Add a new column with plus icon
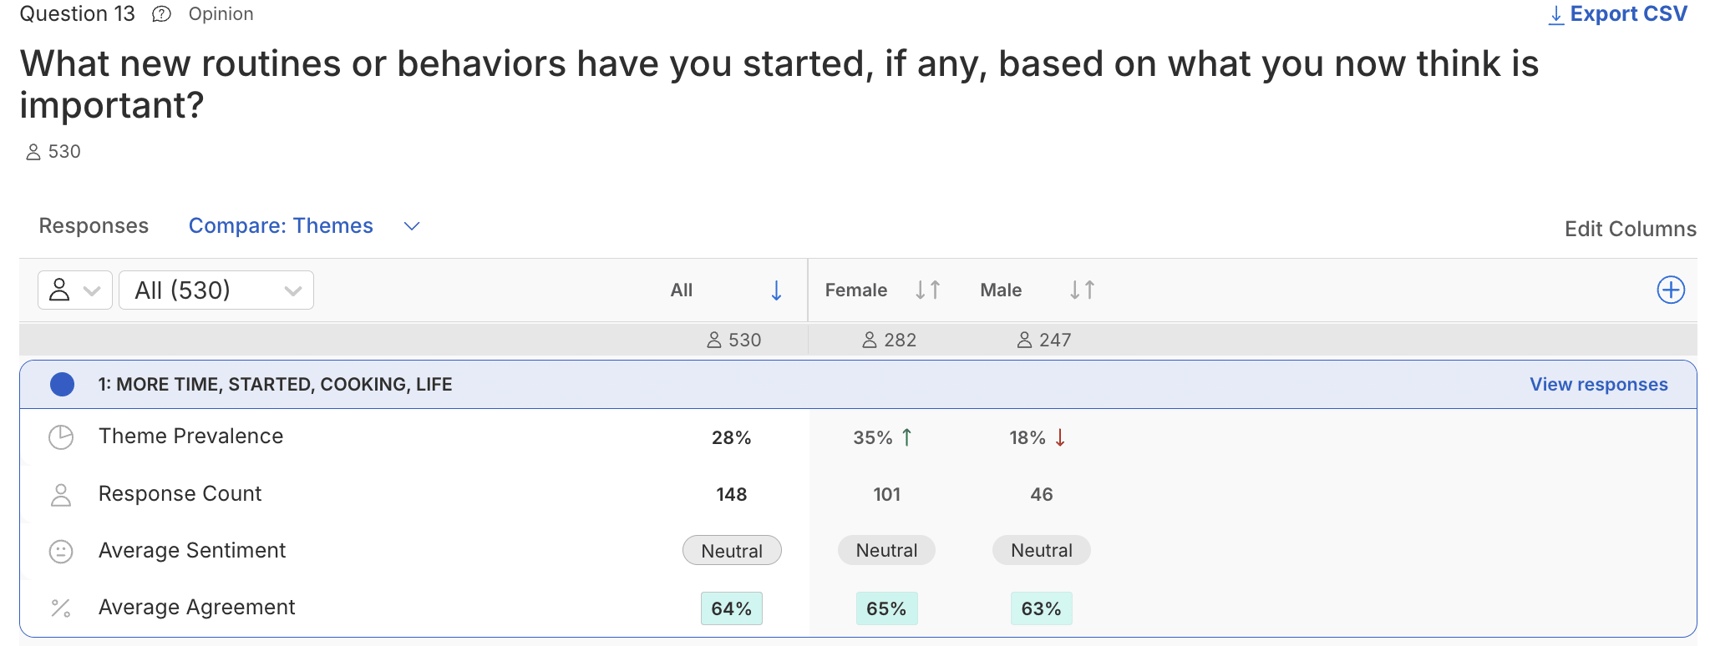This screenshot has height=646, width=1710. (x=1670, y=290)
